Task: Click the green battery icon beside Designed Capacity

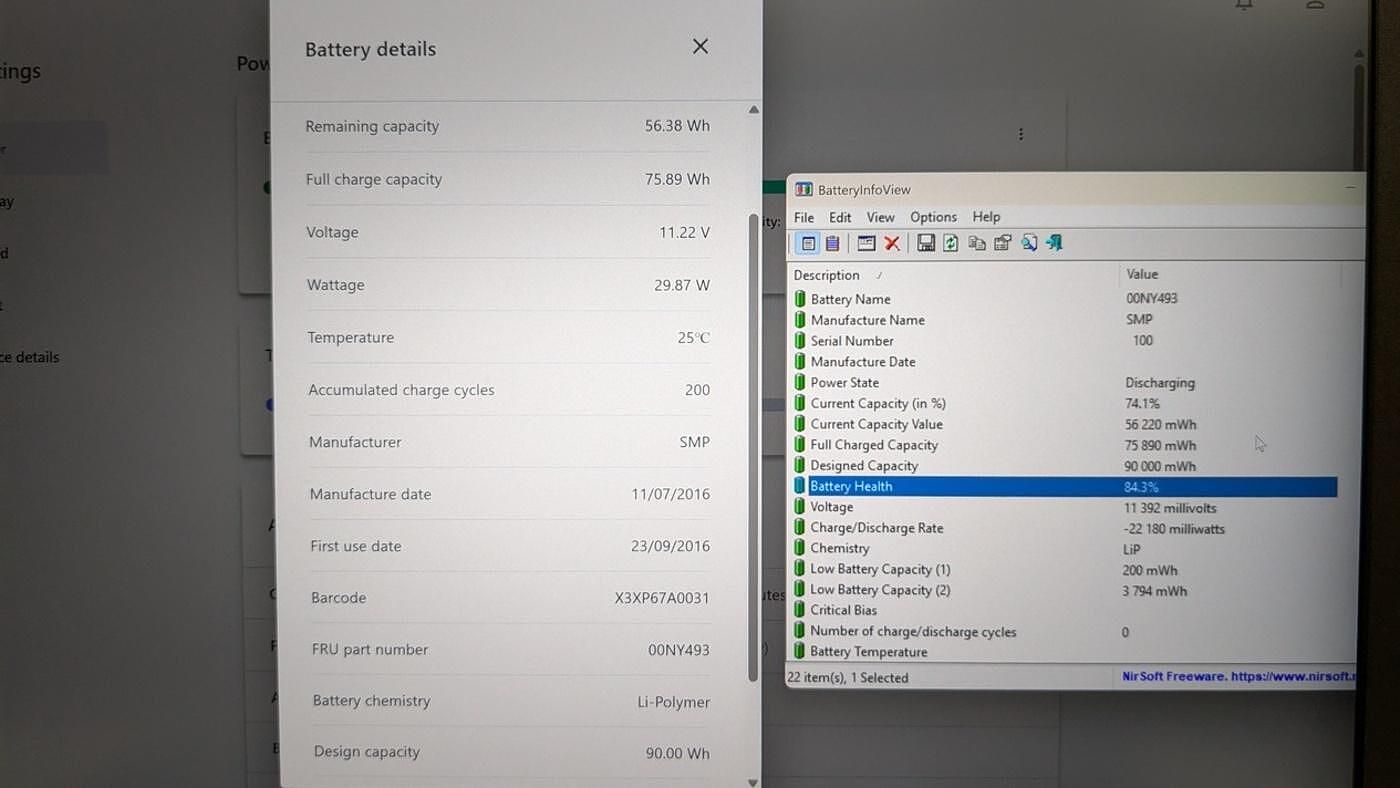Action: [800, 465]
